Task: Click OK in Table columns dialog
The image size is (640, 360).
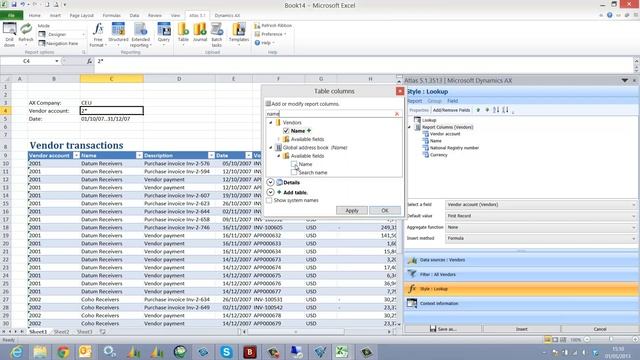Action: pos(384,211)
